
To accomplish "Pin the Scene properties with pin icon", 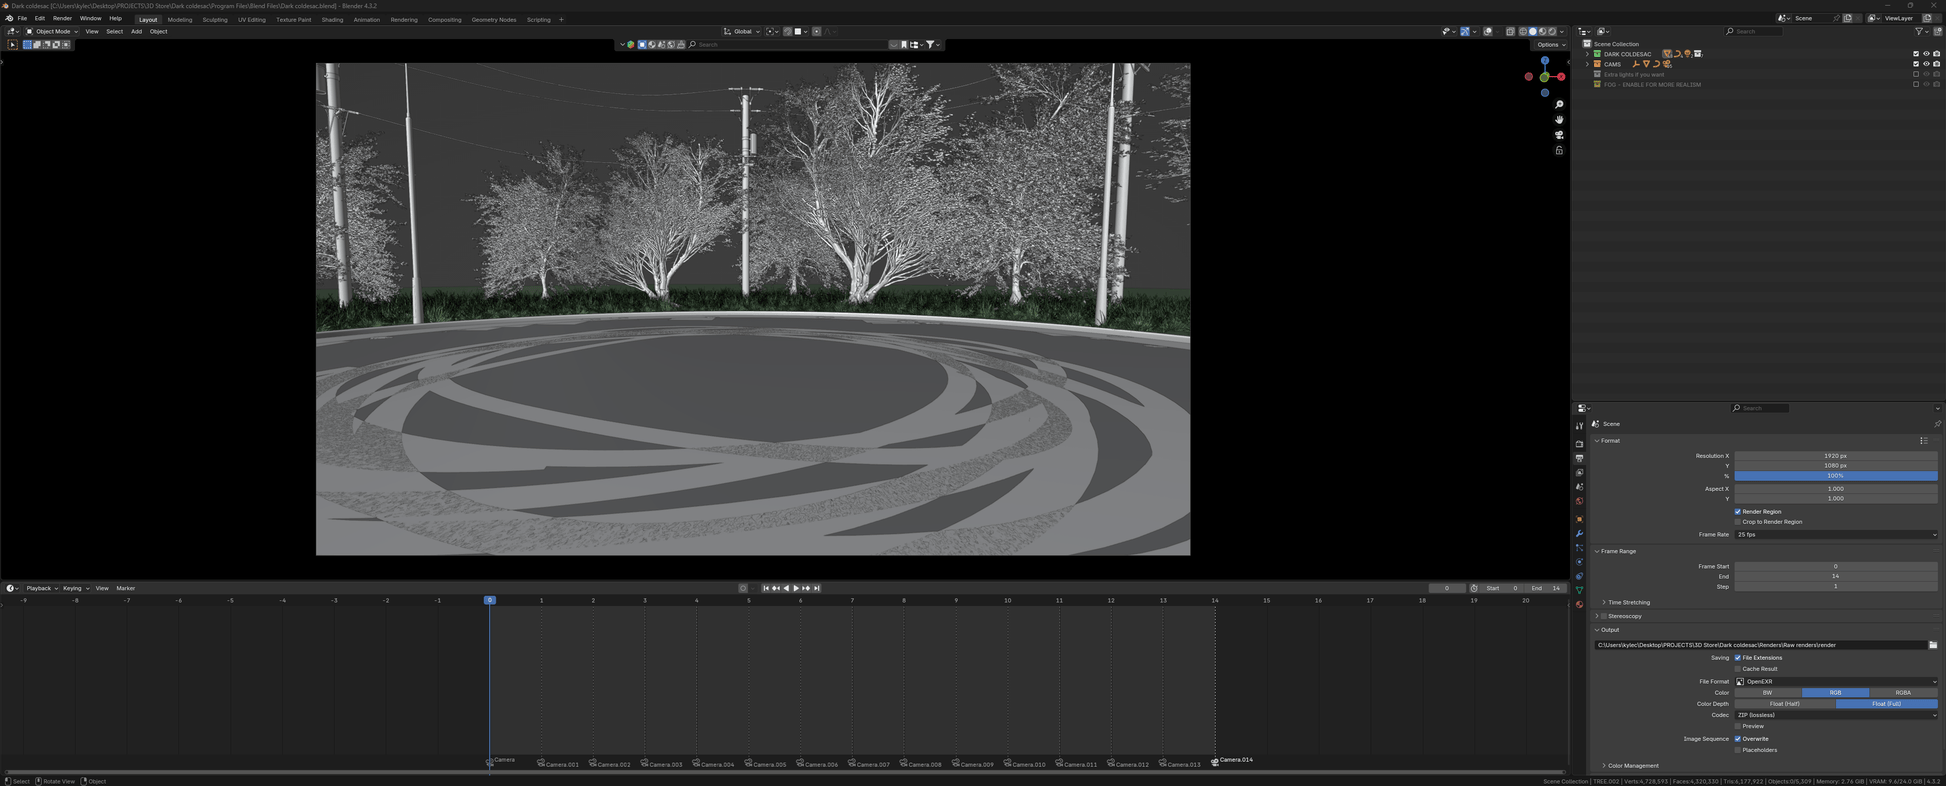I will [1937, 424].
